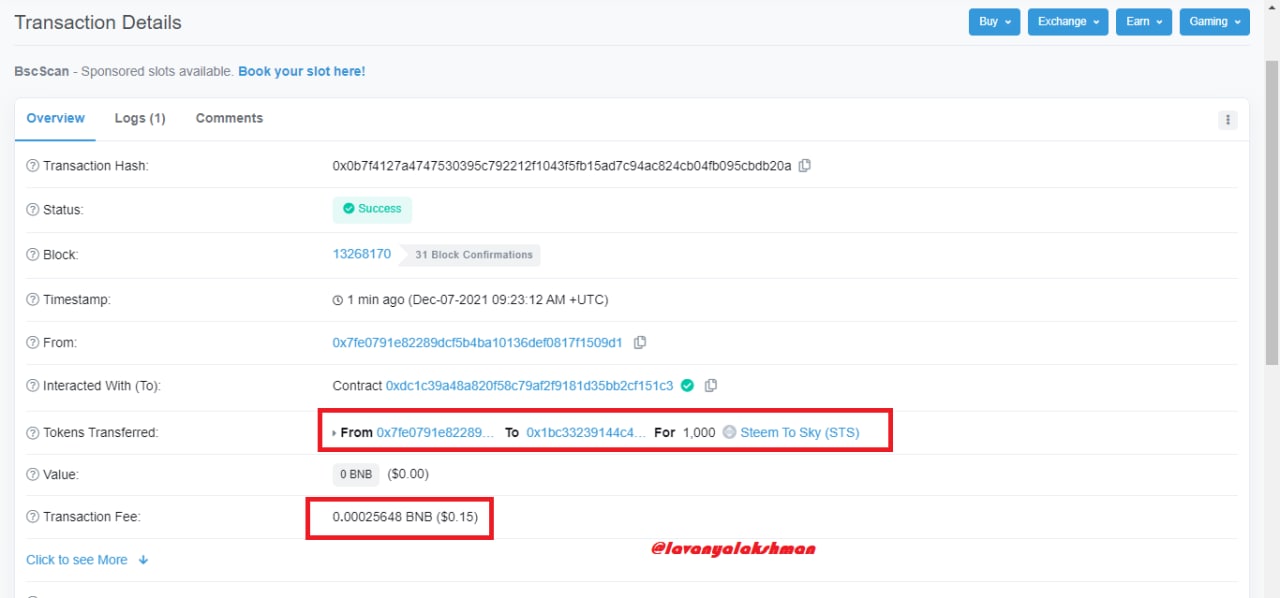Screen dimensions: 1280x598
Task: Click 31 Block Confirmations badge
Action: tap(469, 255)
